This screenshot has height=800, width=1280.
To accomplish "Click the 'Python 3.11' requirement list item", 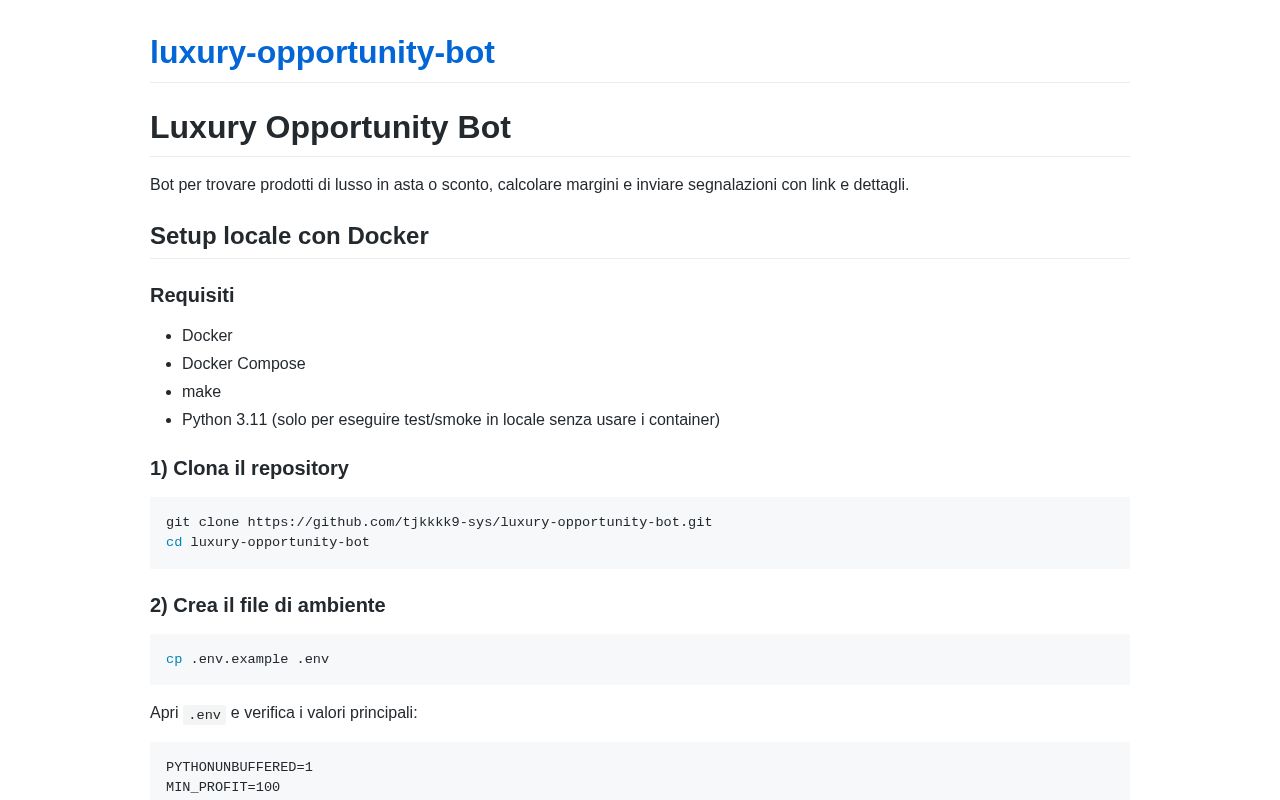I will pos(451,420).
